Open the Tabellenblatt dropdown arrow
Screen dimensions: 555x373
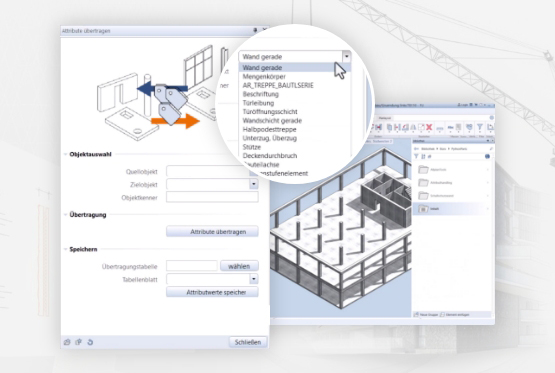coord(253,279)
